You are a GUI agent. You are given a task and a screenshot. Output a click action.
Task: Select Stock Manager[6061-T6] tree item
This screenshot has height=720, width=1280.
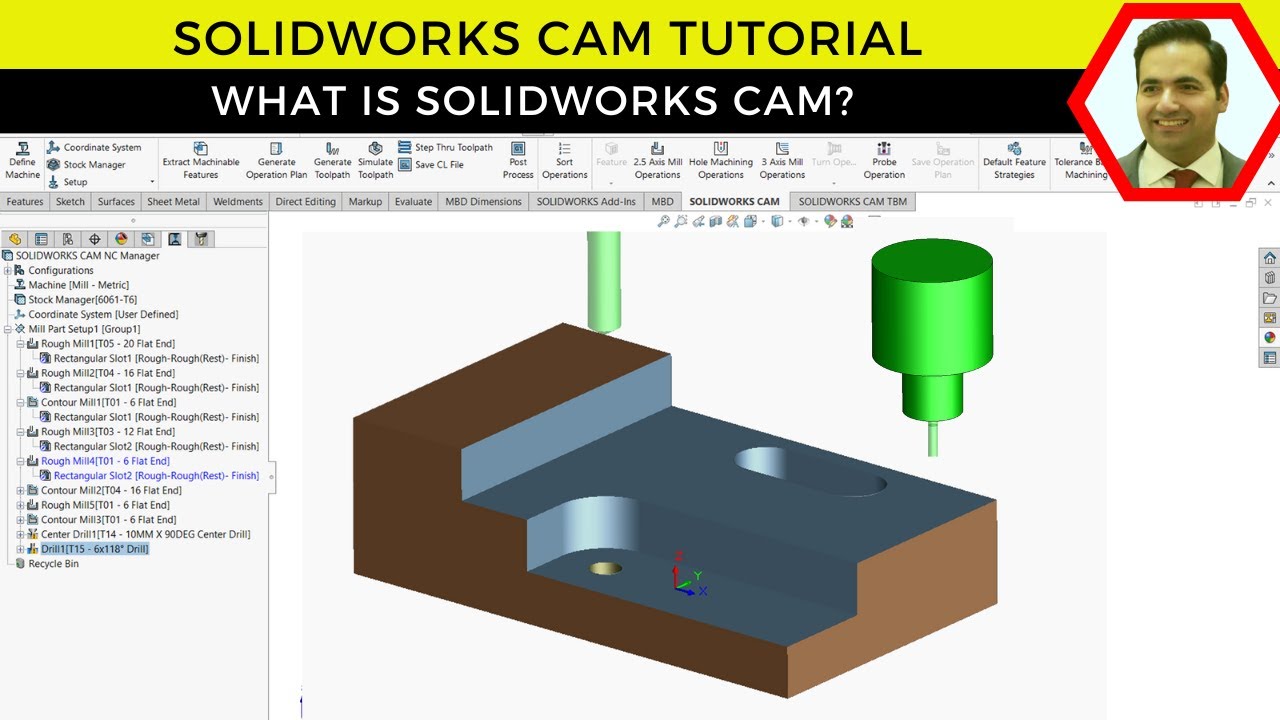(75, 300)
